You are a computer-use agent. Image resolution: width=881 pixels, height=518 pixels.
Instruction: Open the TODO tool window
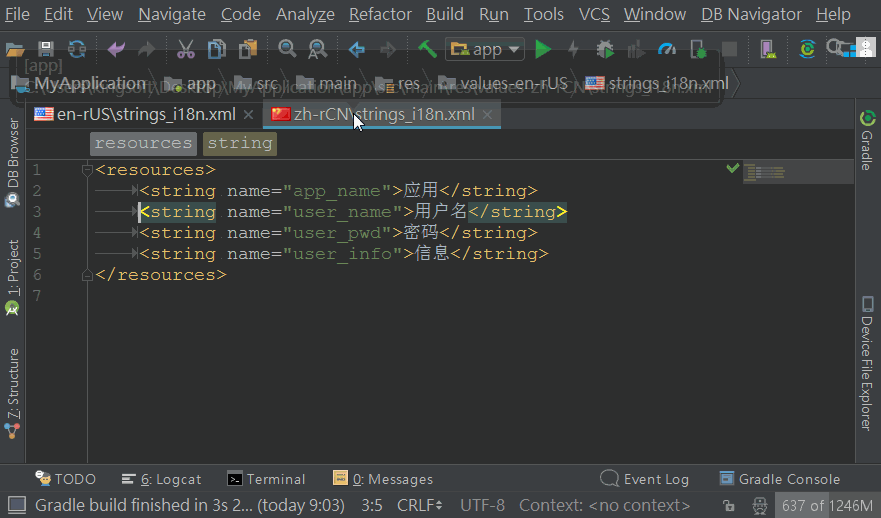click(x=65, y=479)
